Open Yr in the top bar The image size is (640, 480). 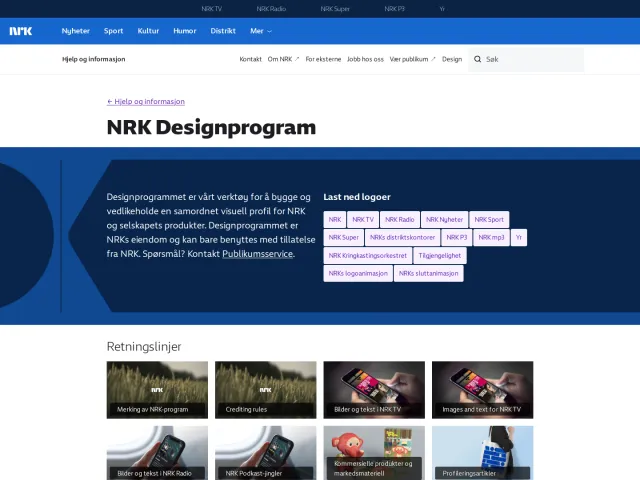click(442, 9)
